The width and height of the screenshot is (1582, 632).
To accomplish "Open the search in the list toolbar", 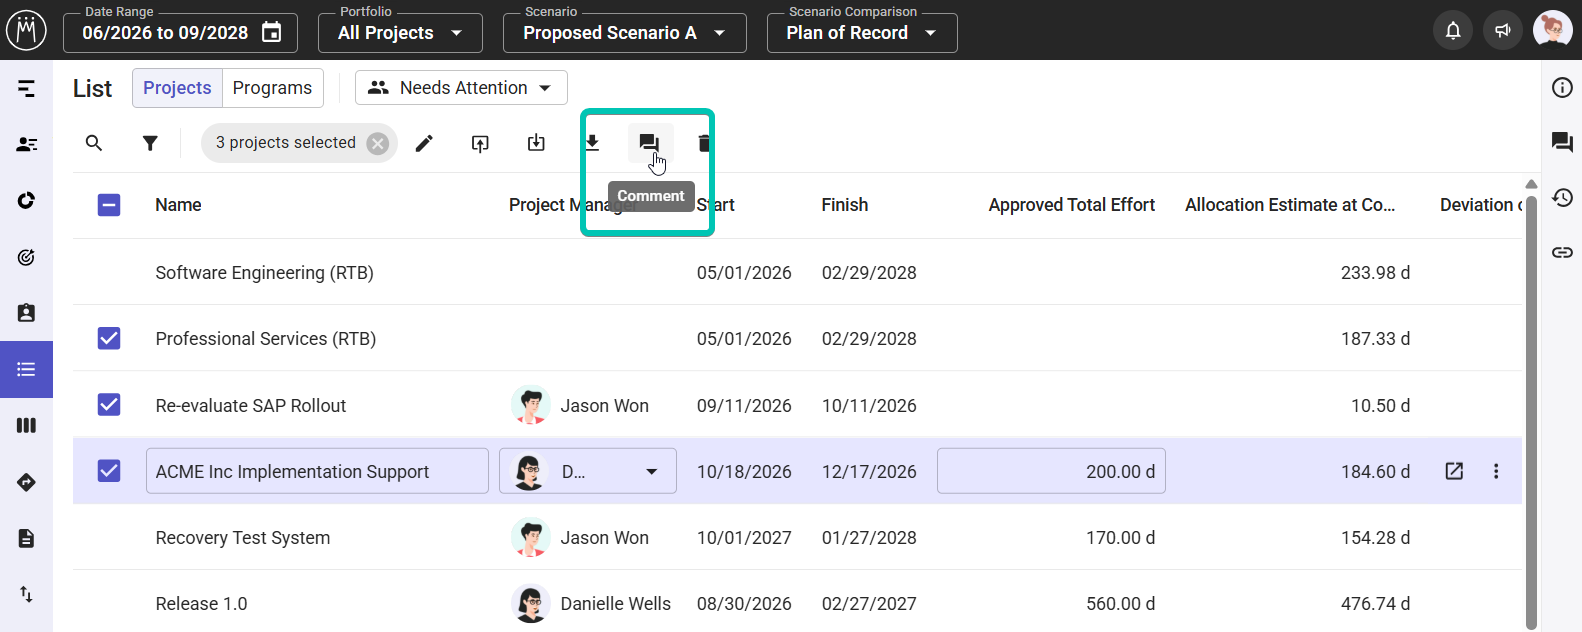I will point(94,143).
